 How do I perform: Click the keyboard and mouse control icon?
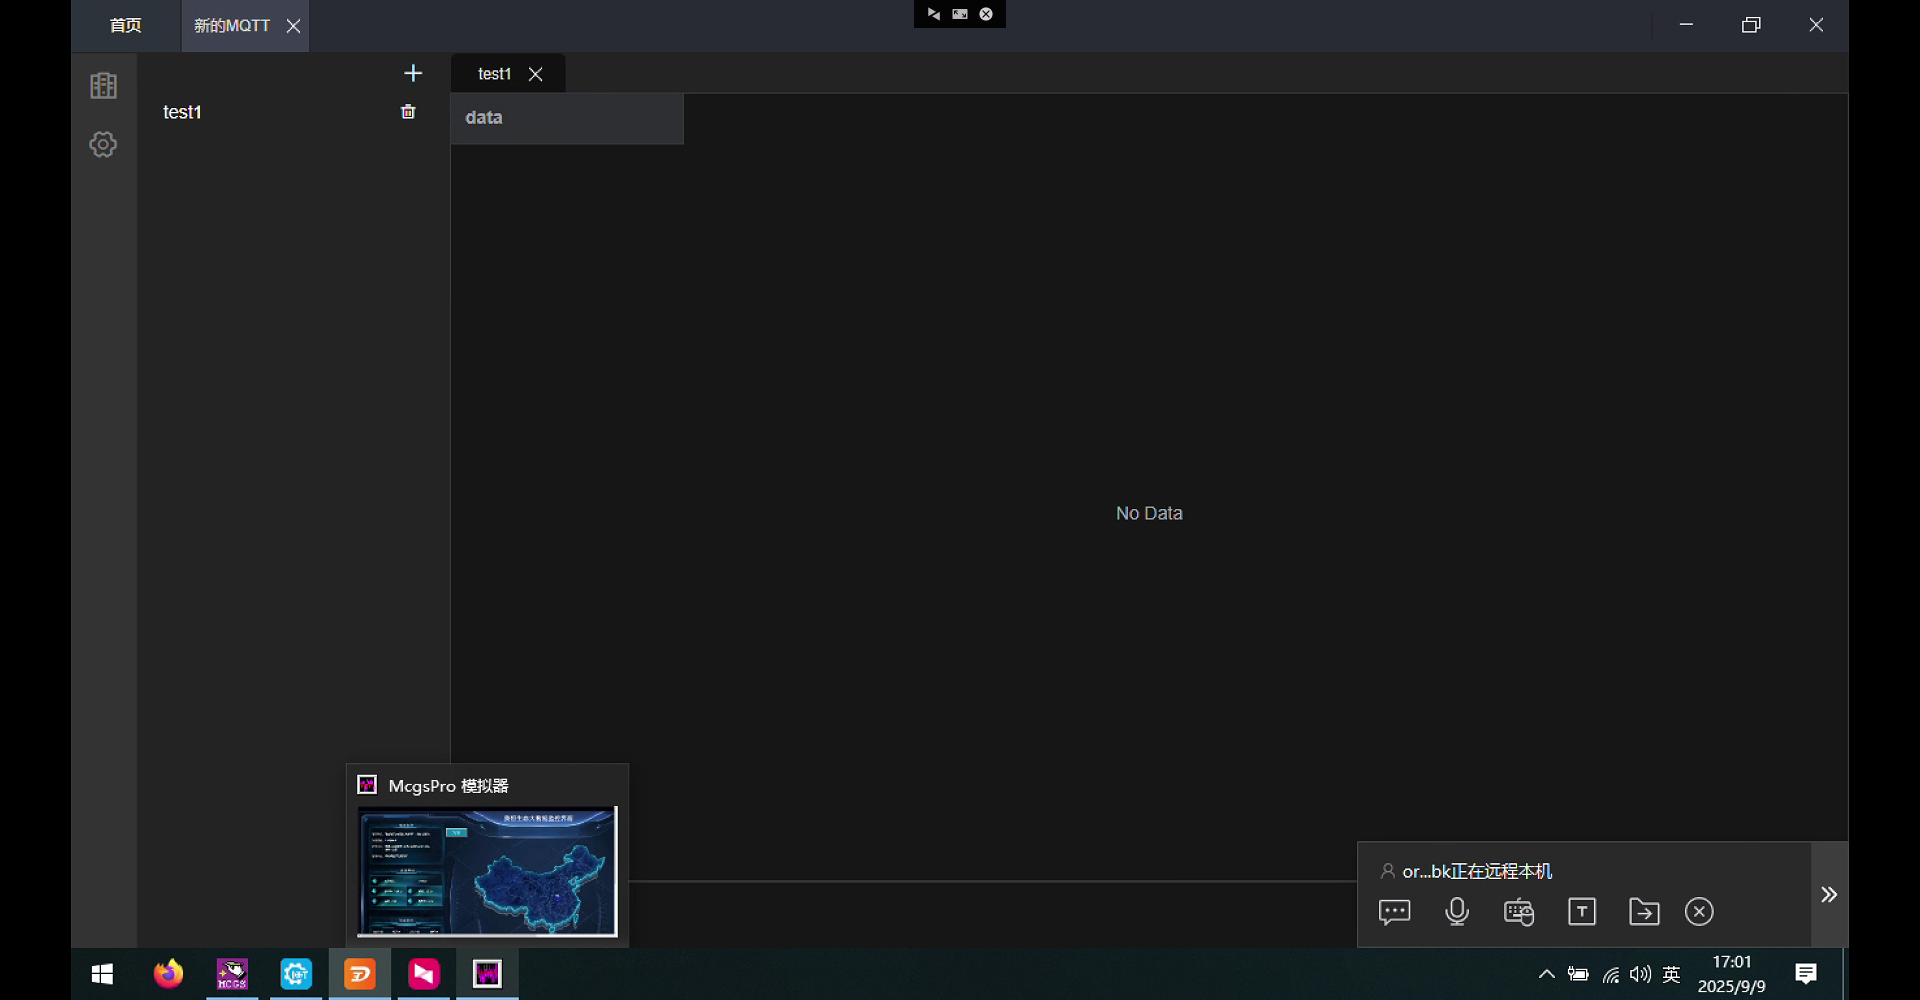click(1519, 912)
